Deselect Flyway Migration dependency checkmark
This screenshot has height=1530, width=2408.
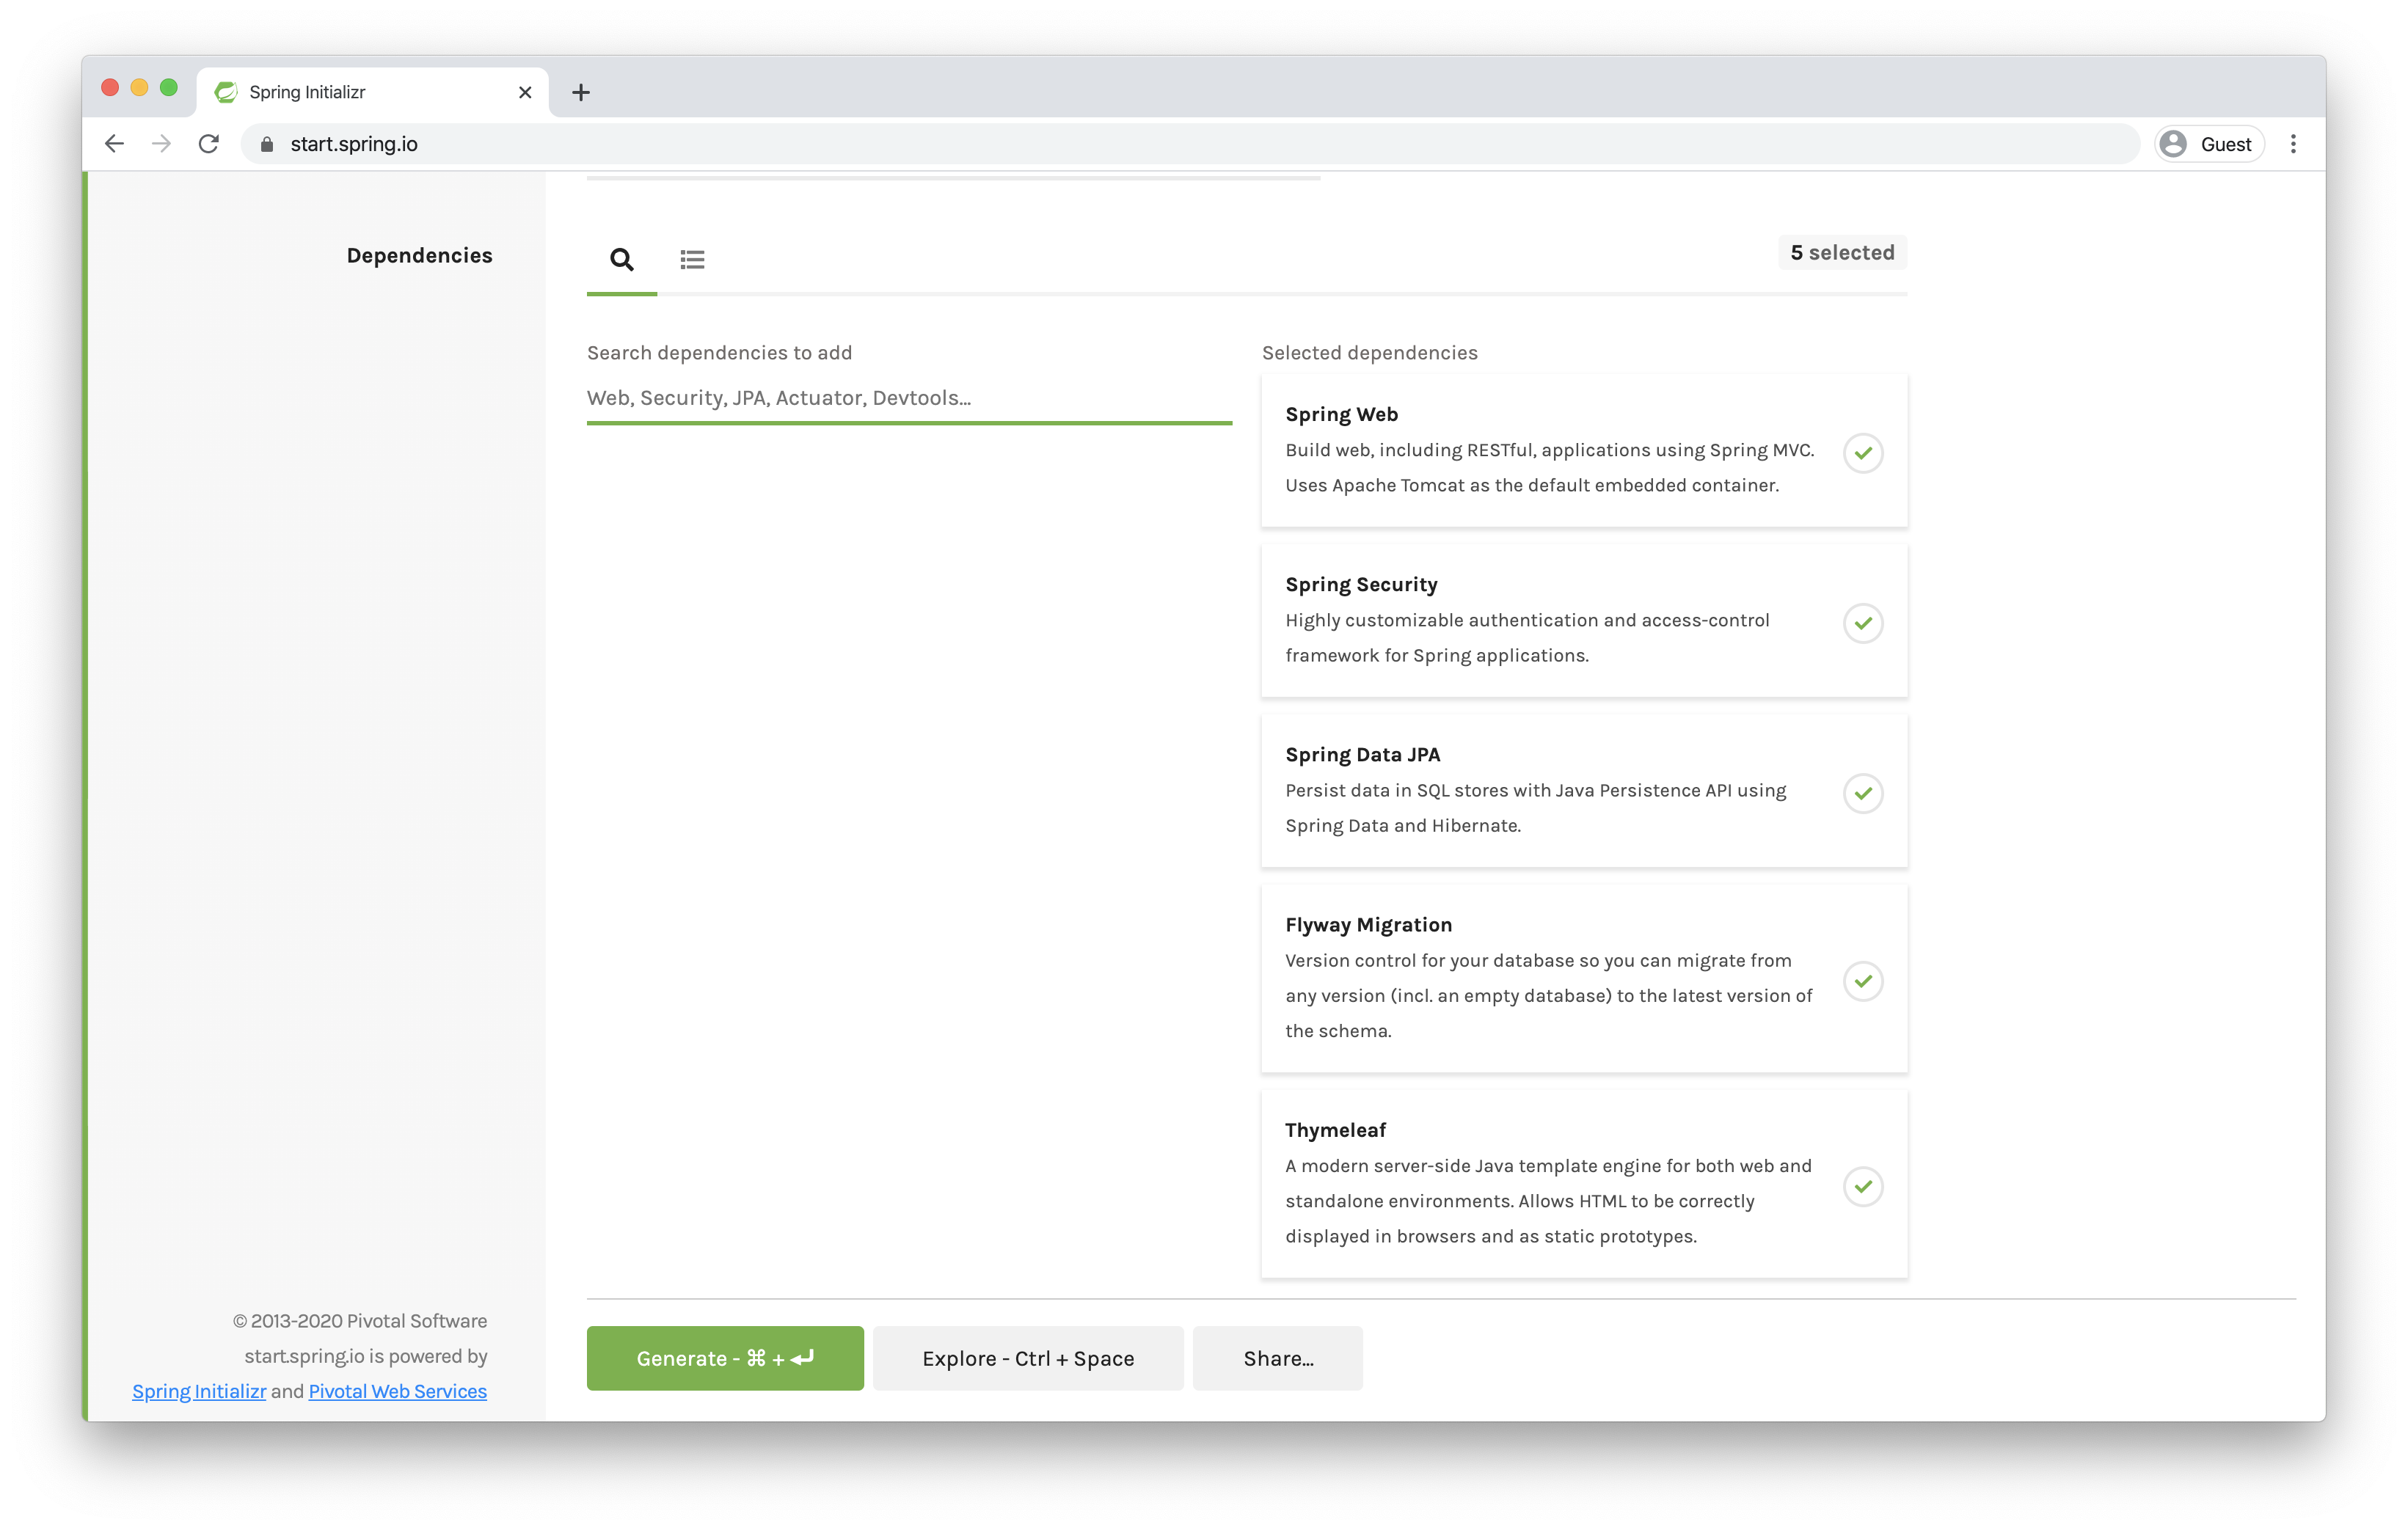[1862, 981]
